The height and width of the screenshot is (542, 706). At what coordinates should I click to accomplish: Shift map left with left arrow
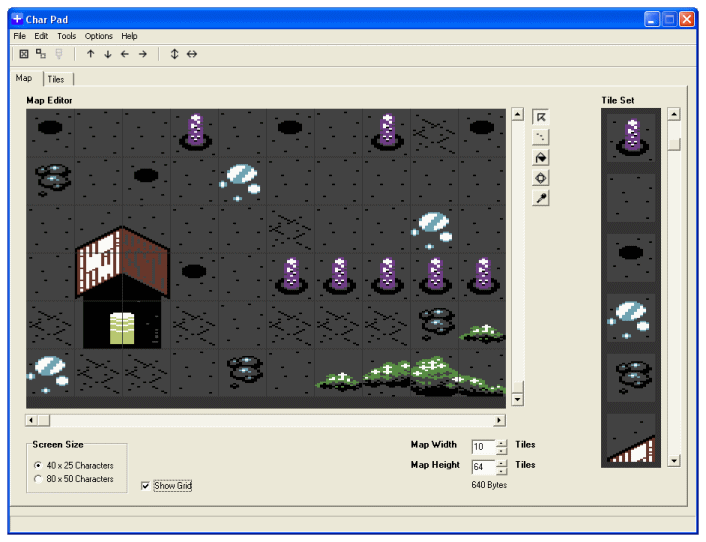(125, 54)
